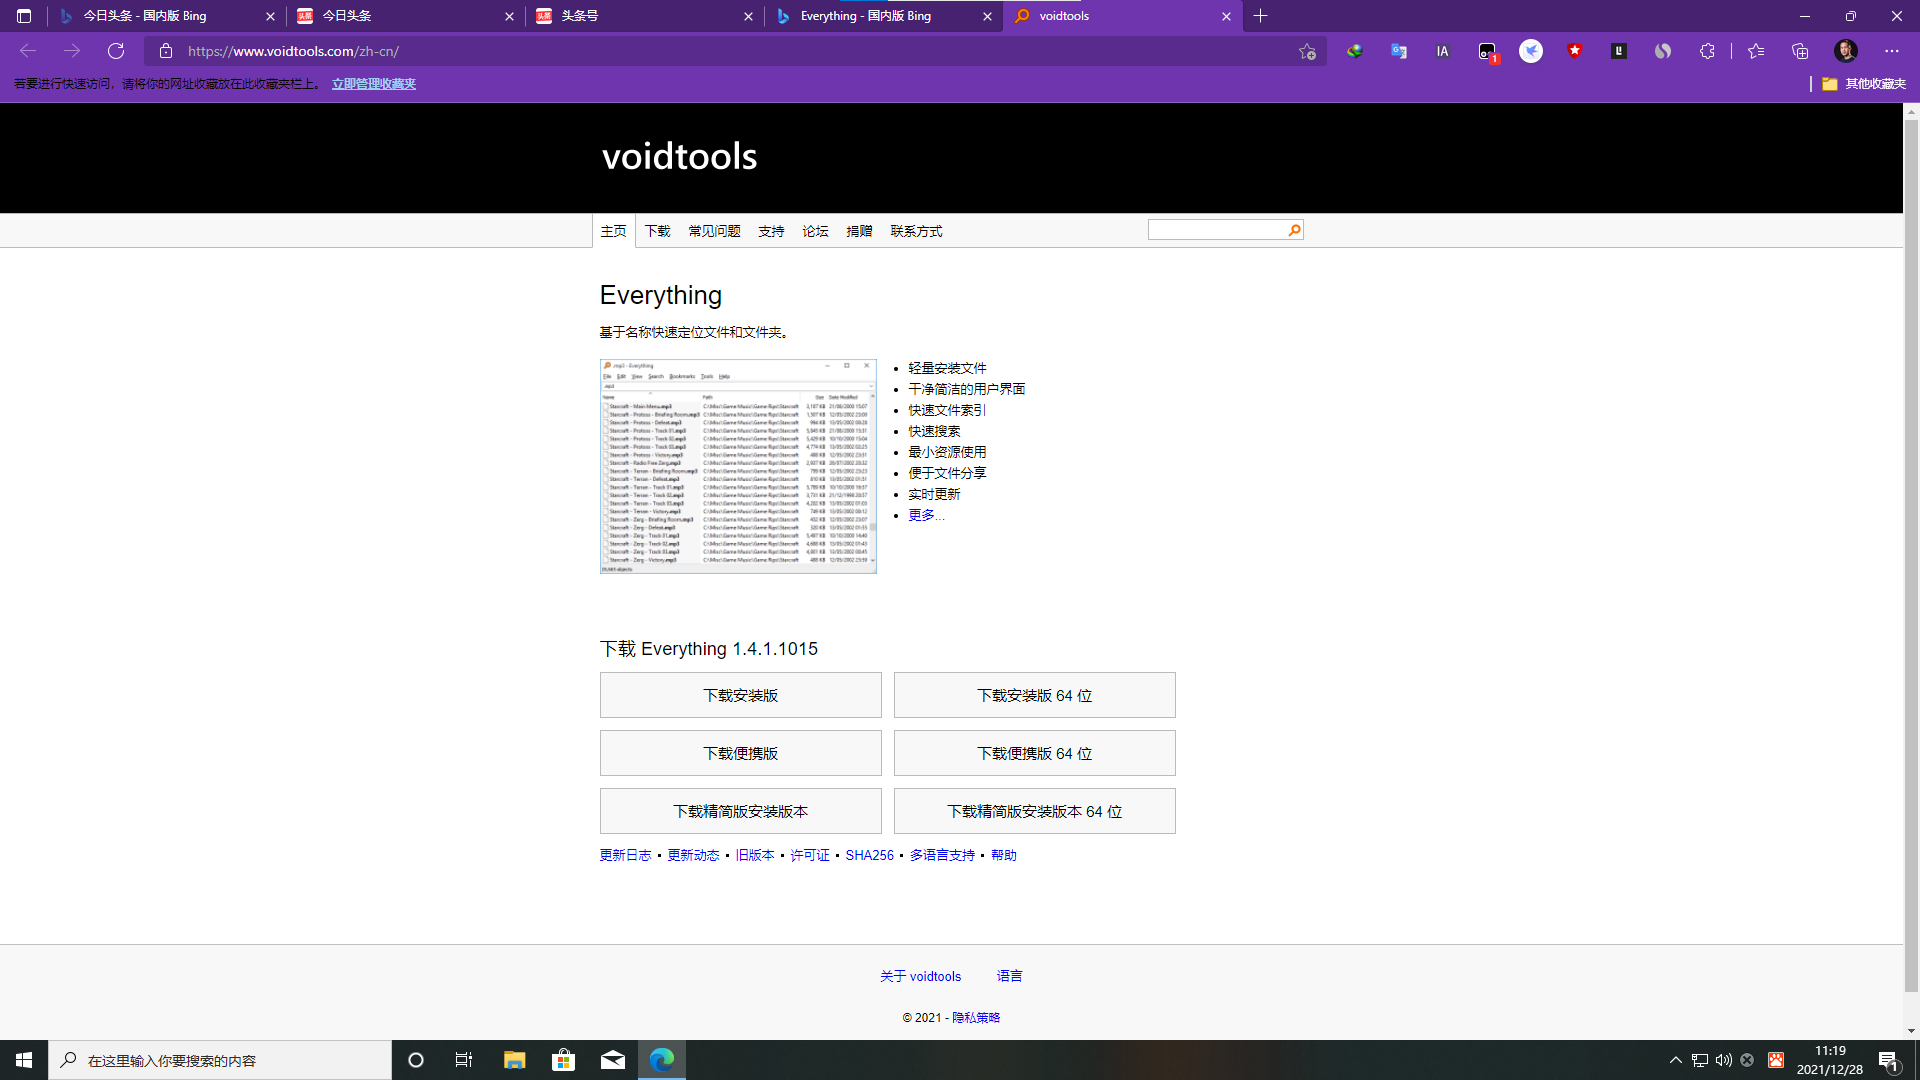Viewport: 1920px width, 1080px height.
Task: Open the 下载 navigation menu item
Action: [658, 231]
